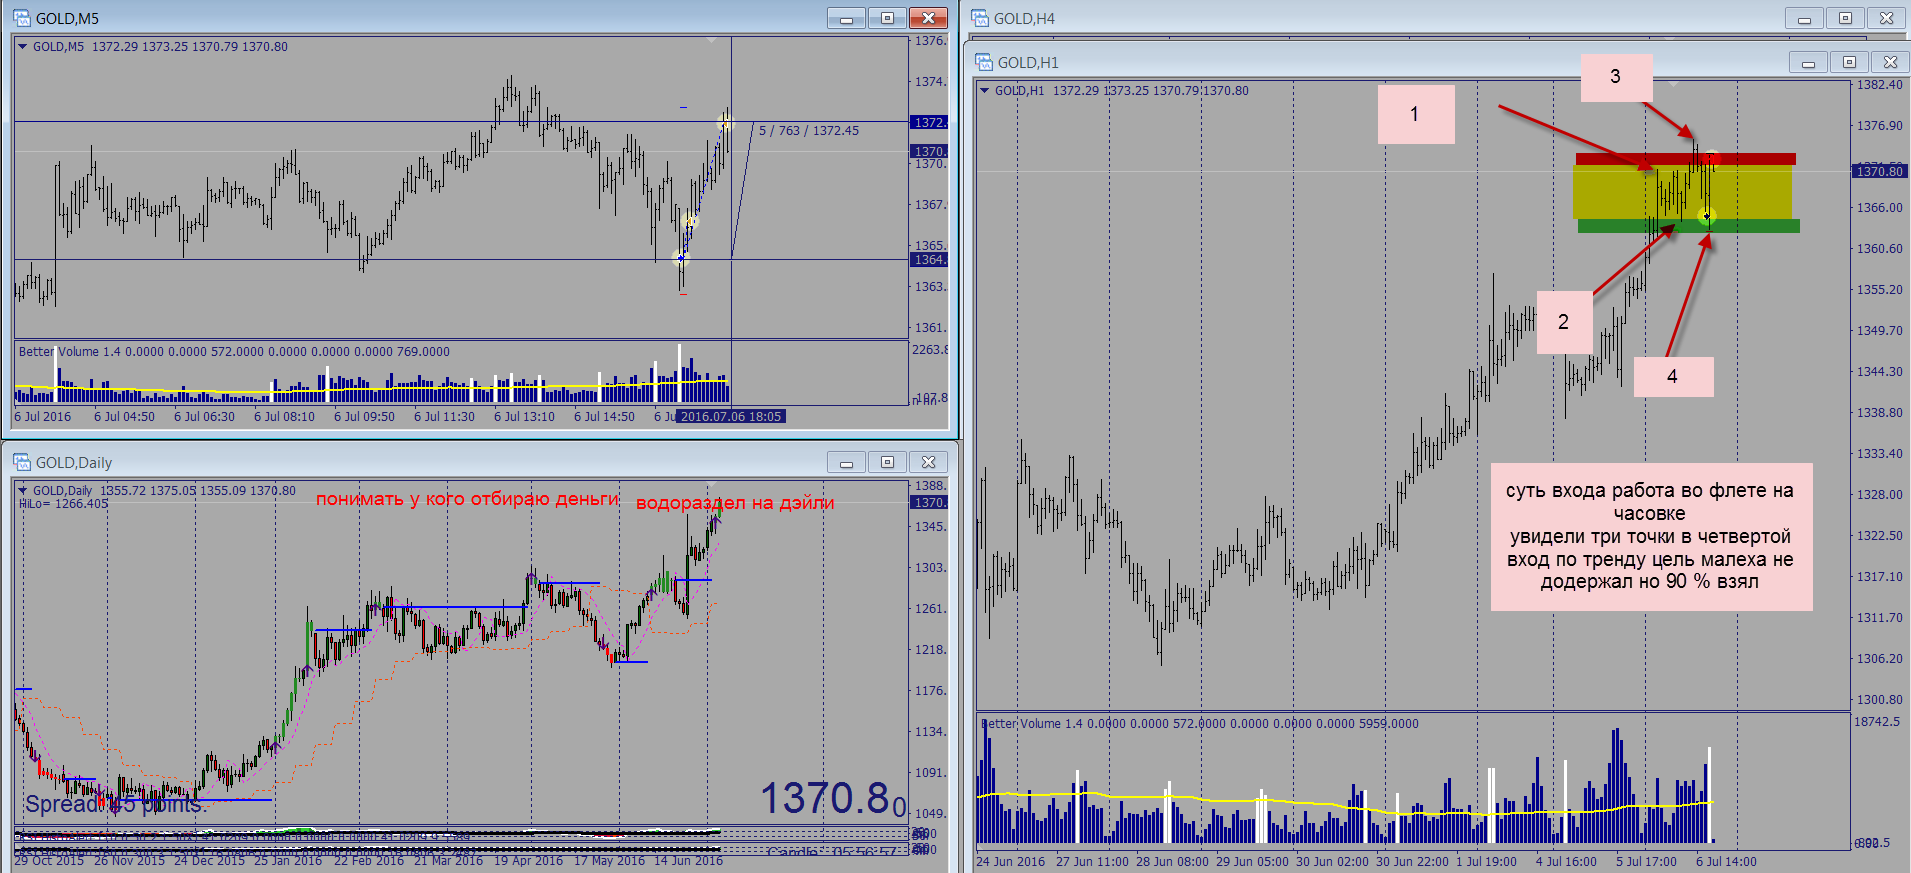Open the triangle menu beside GOLD,M5 quote line

23,46
